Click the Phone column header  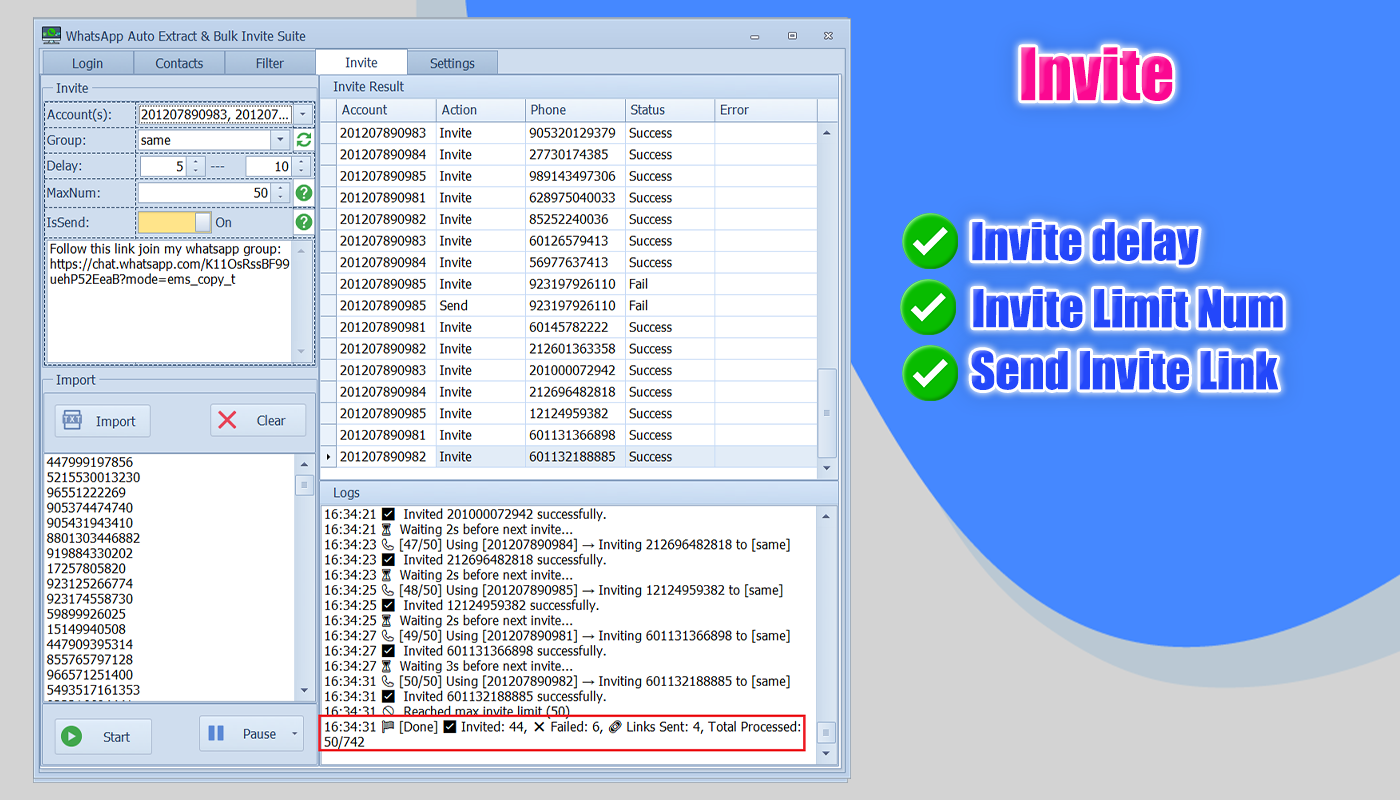tap(576, 110)
